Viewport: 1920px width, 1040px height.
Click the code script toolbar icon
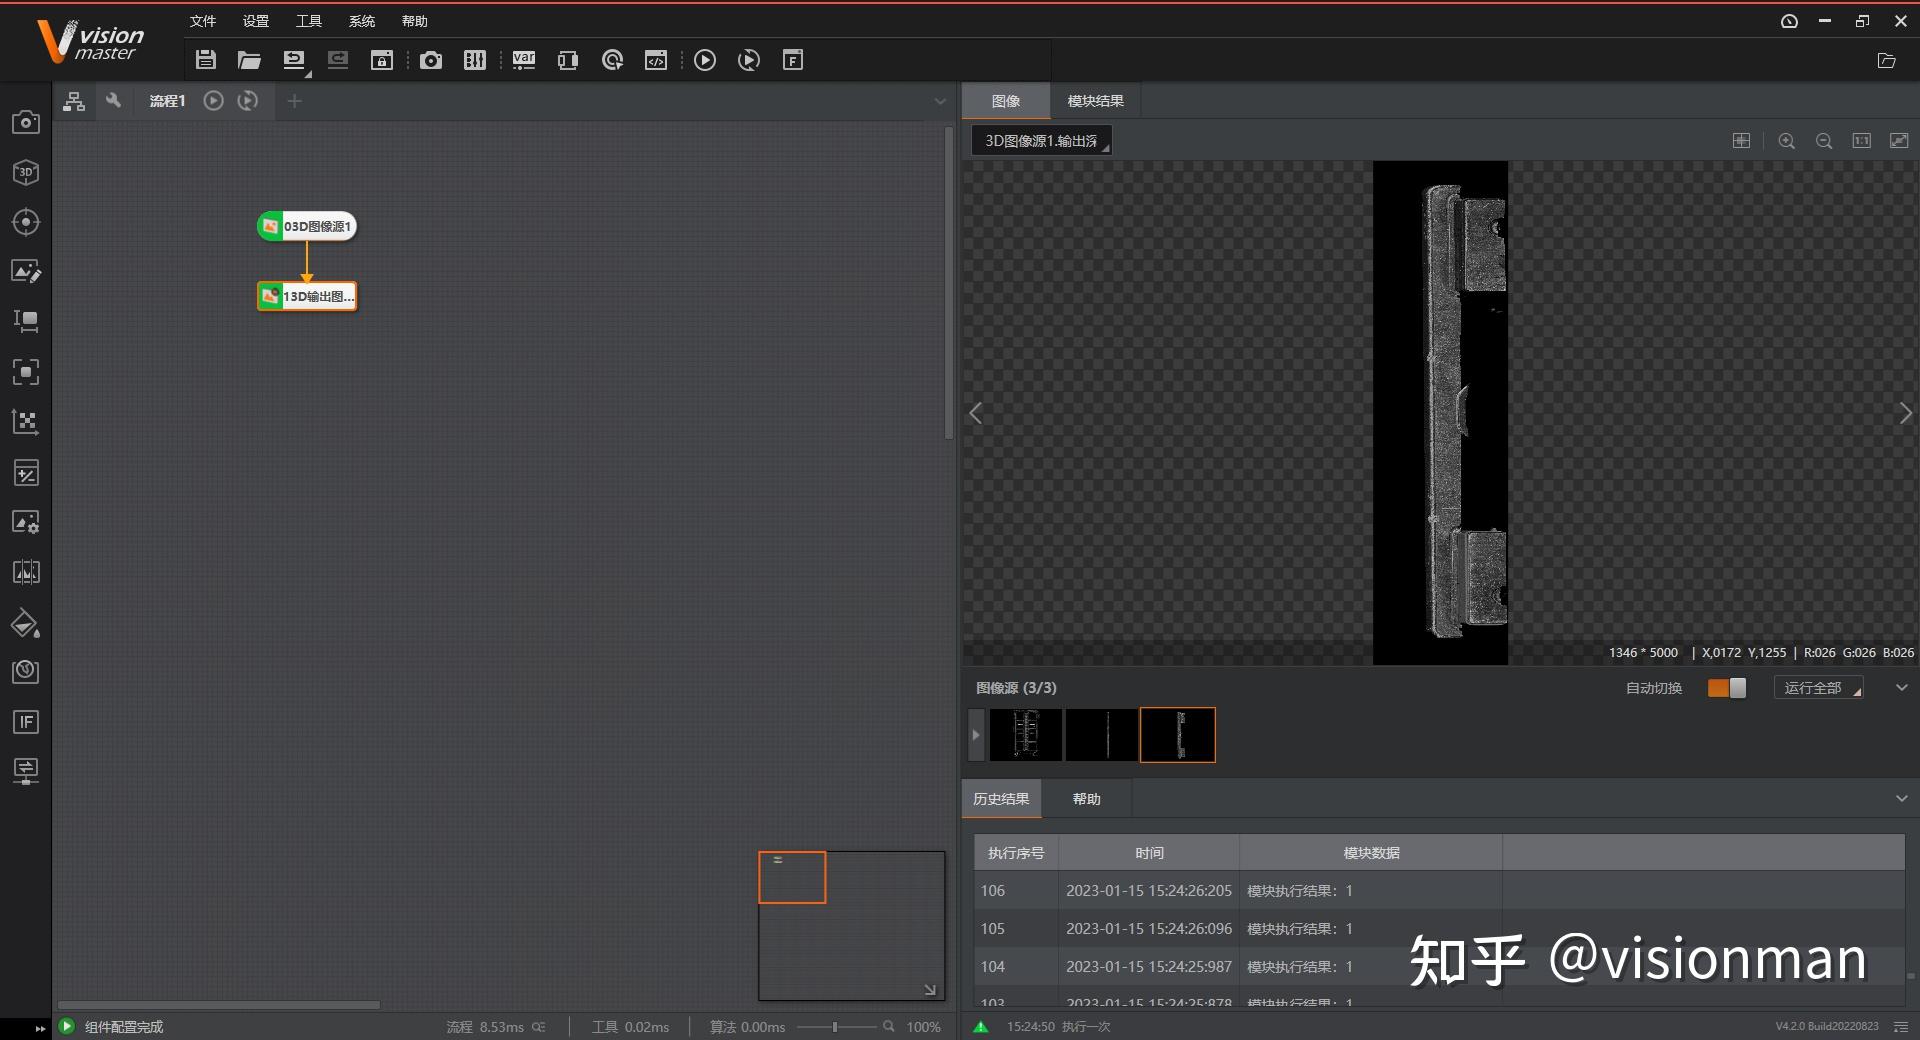(x=655, y=60)
